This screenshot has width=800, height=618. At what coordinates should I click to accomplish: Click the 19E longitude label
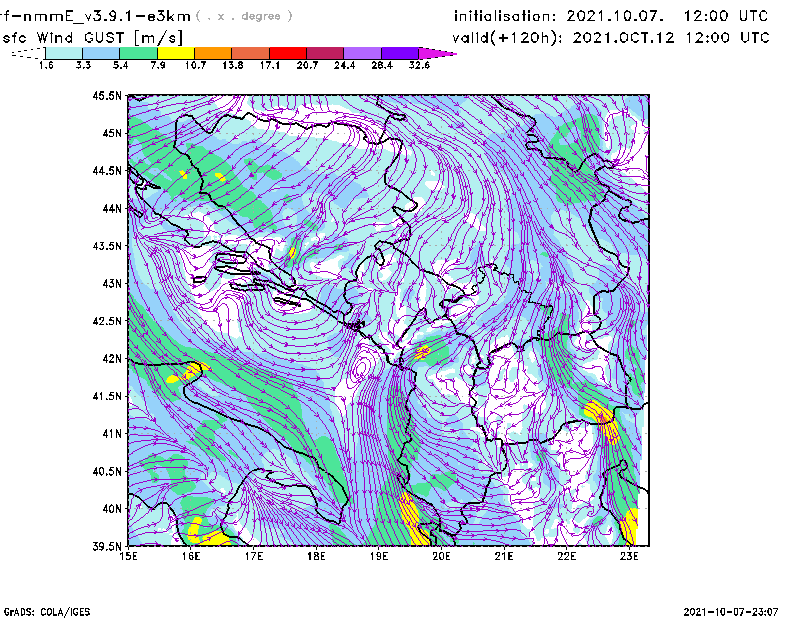click(379, 556)
